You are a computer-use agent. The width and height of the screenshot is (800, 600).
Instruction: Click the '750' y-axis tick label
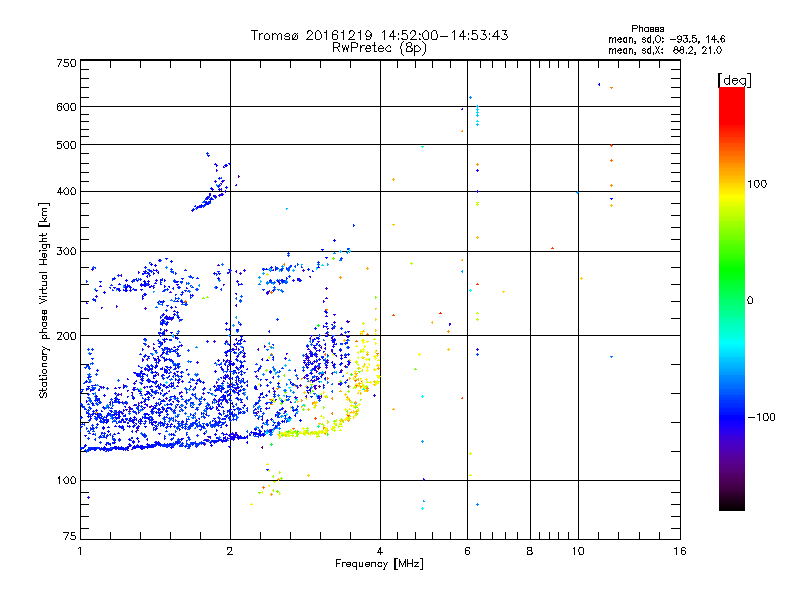tap(66, 63)
